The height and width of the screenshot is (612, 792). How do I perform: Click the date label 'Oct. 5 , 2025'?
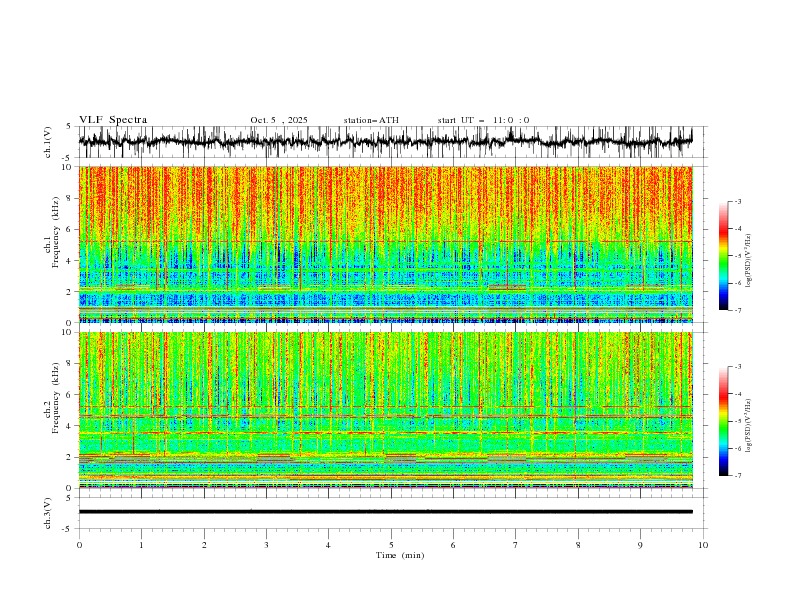coord(279,120)
